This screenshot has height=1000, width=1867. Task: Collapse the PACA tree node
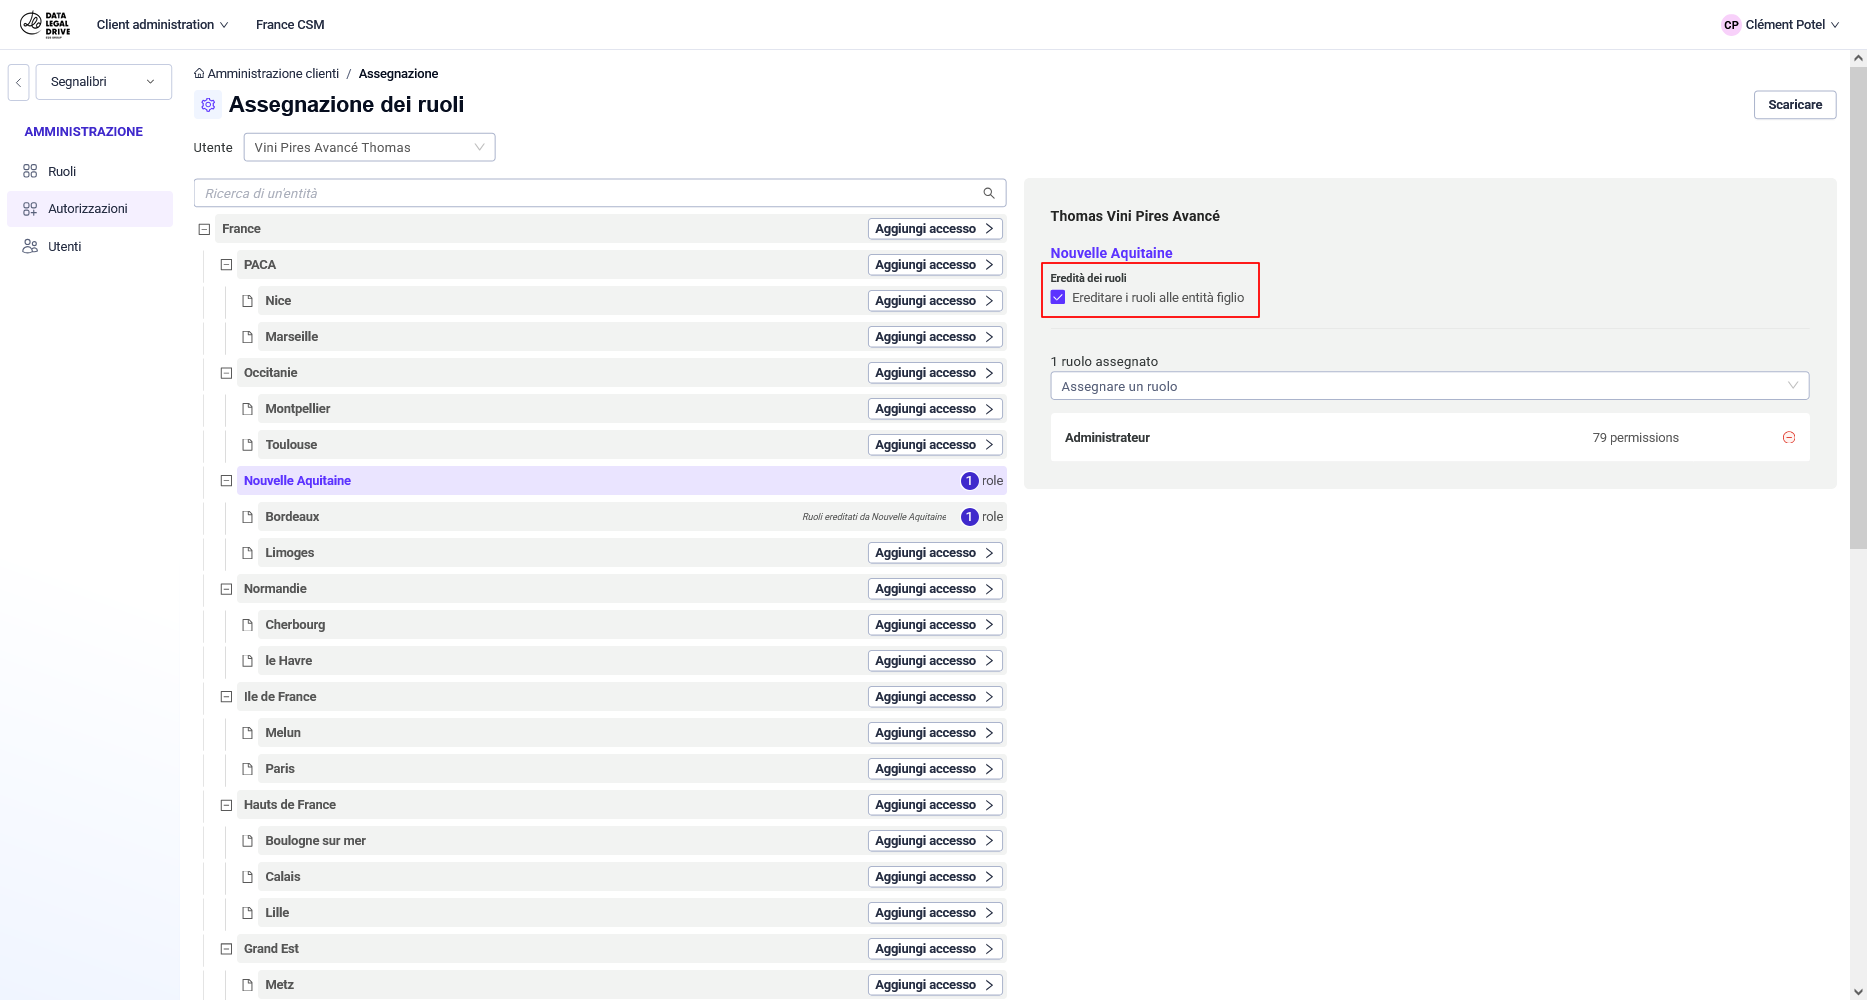point(226,265)
